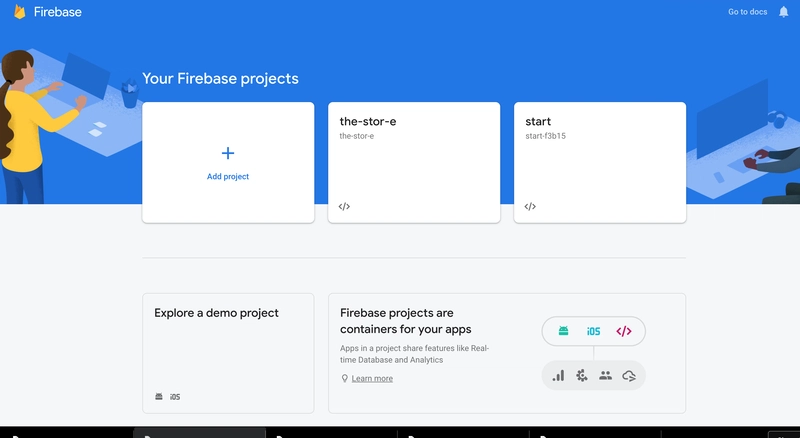Go to docs link in header
The height and width of the screenshot is (438, 800).
pyautogui.click(x=747, y=12)
